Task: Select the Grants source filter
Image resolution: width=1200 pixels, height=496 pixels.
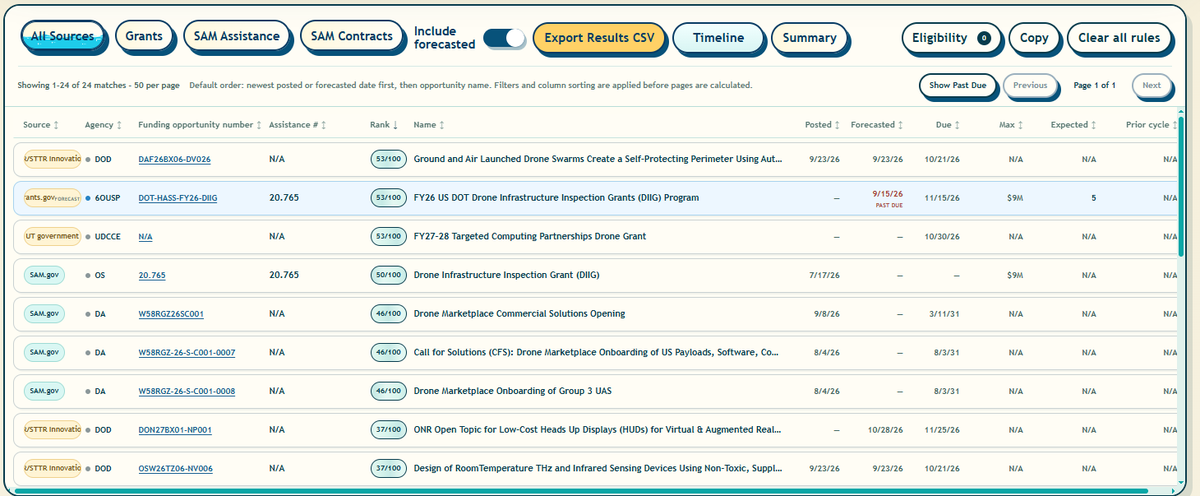Action: [x=144, y=37]
